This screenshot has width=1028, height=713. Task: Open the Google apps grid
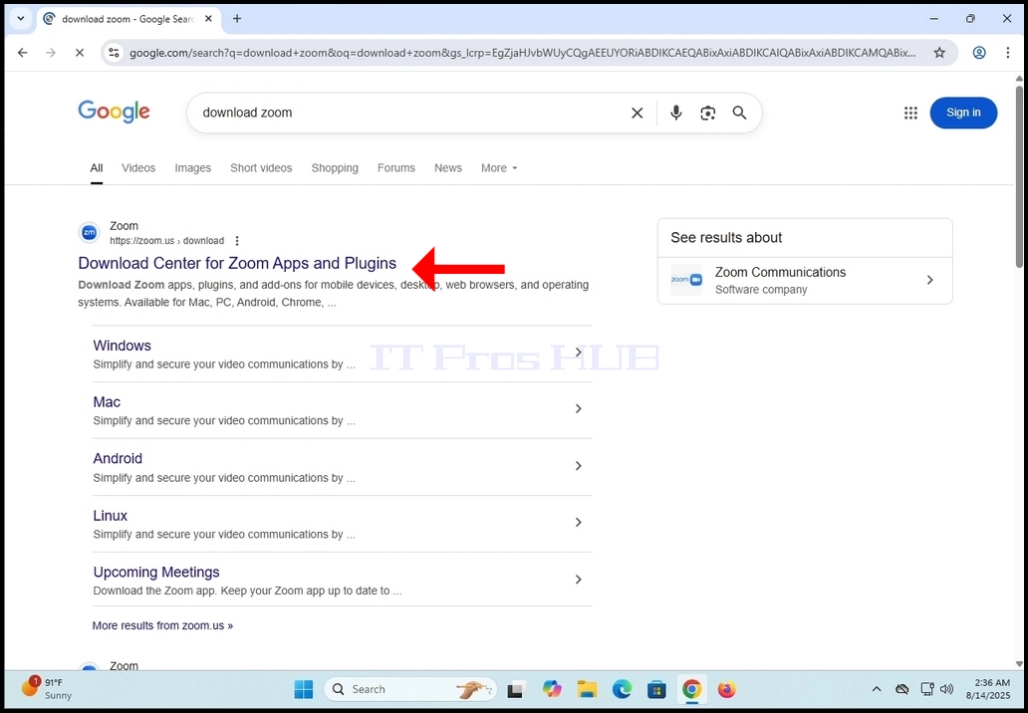tap(911, 113)
